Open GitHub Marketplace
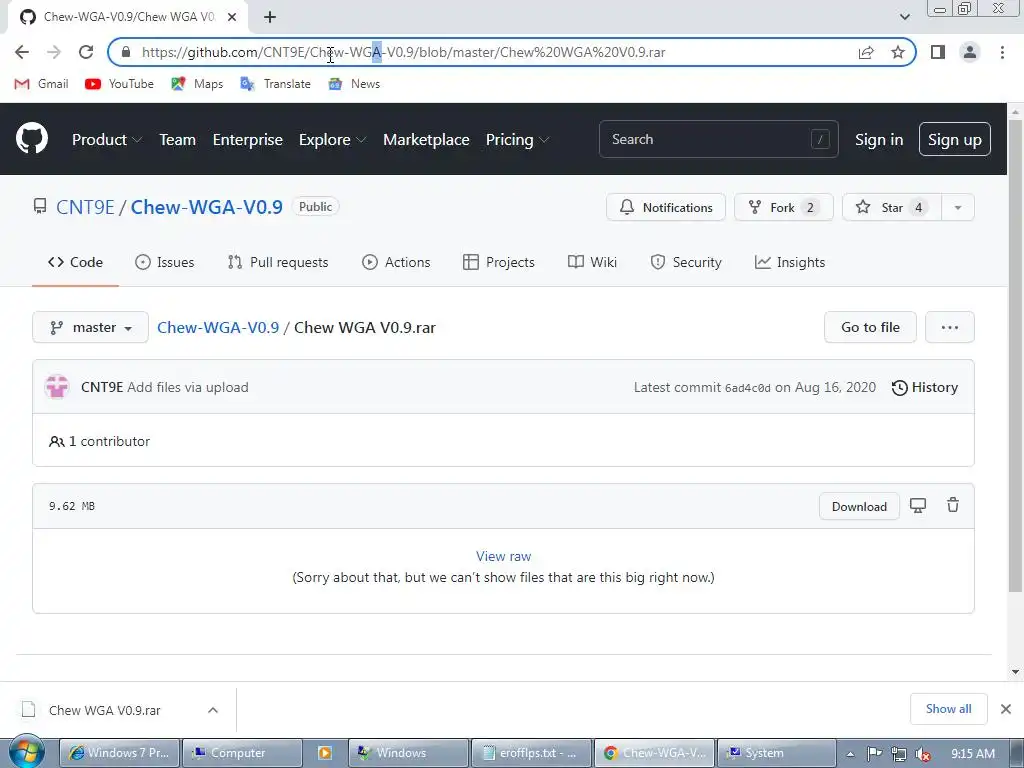The height and width of the screenshot is (768, 1024). pyautogui.click(x=426, y=139)
